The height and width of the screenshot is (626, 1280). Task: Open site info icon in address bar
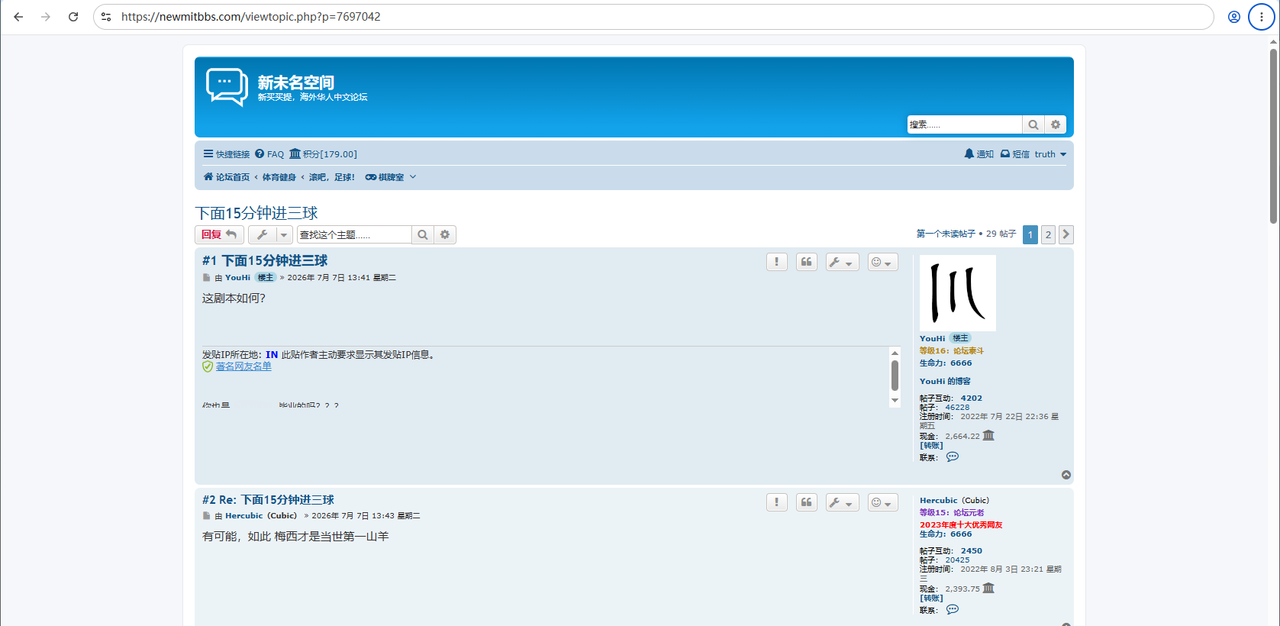(x=106, y=17)
